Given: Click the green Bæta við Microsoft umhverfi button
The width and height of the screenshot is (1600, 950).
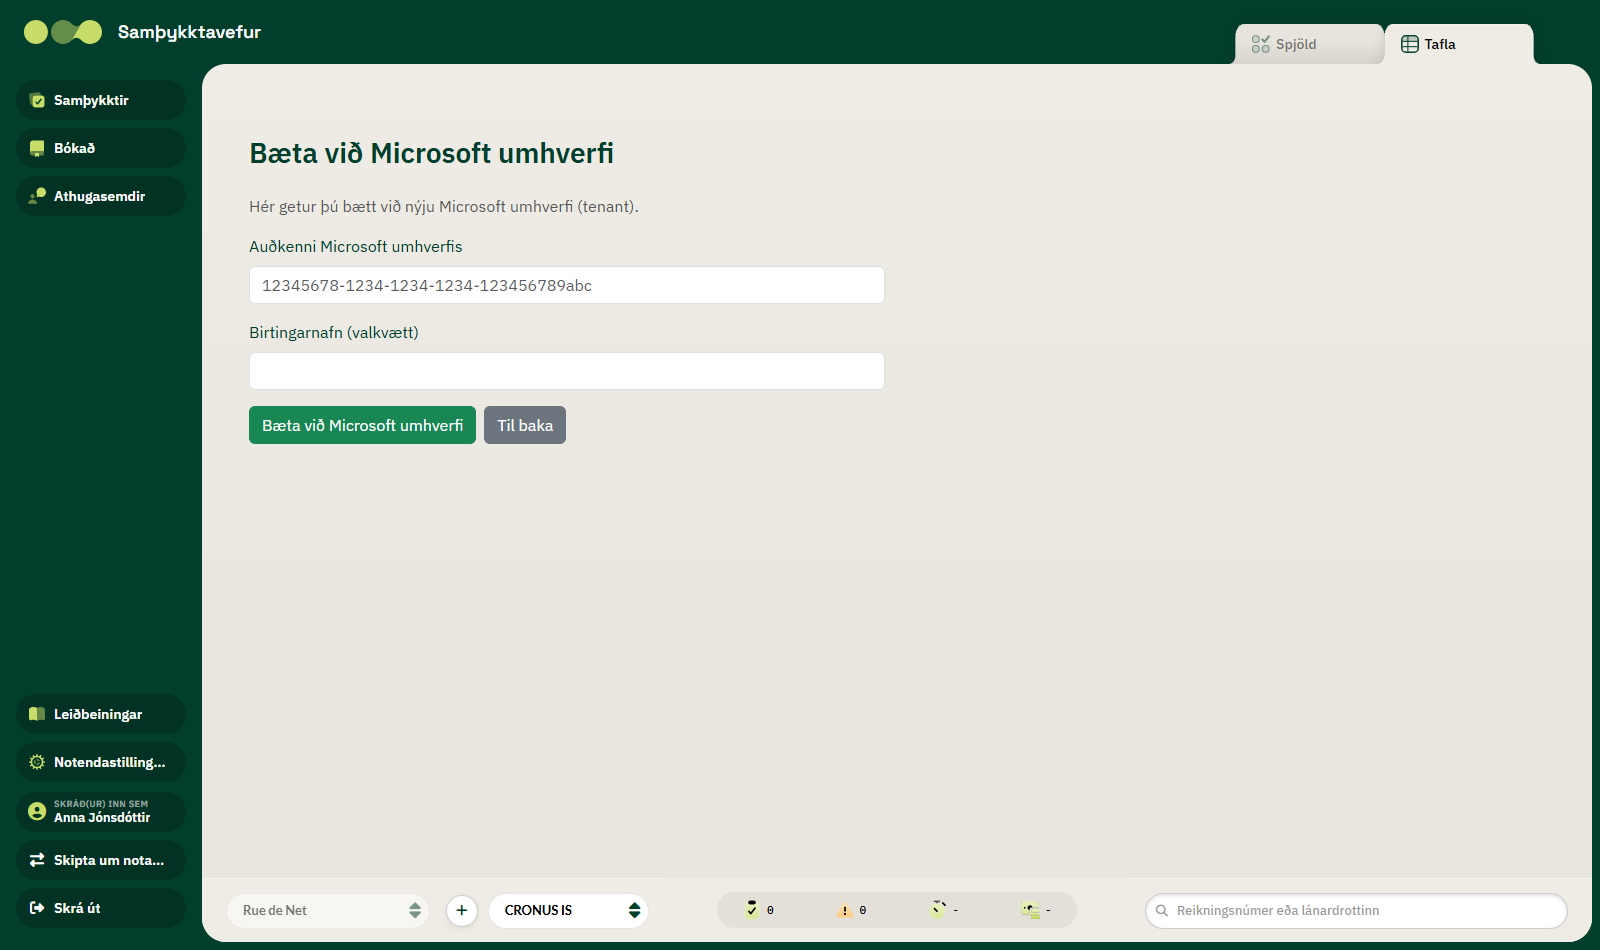Looking at the screenshot, I should [362, 425].
